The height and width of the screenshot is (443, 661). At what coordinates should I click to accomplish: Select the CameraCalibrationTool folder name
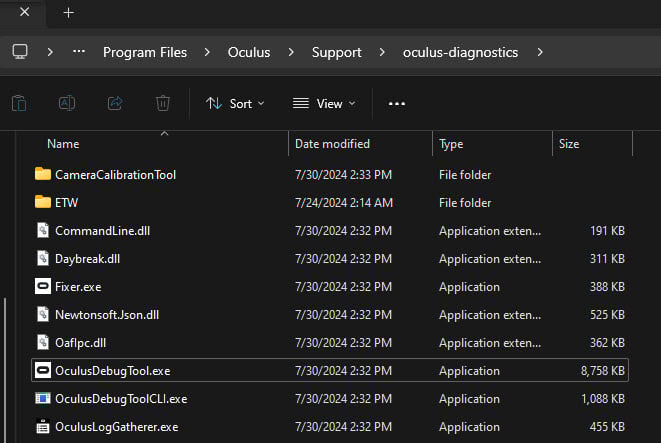tap(116, 175)
